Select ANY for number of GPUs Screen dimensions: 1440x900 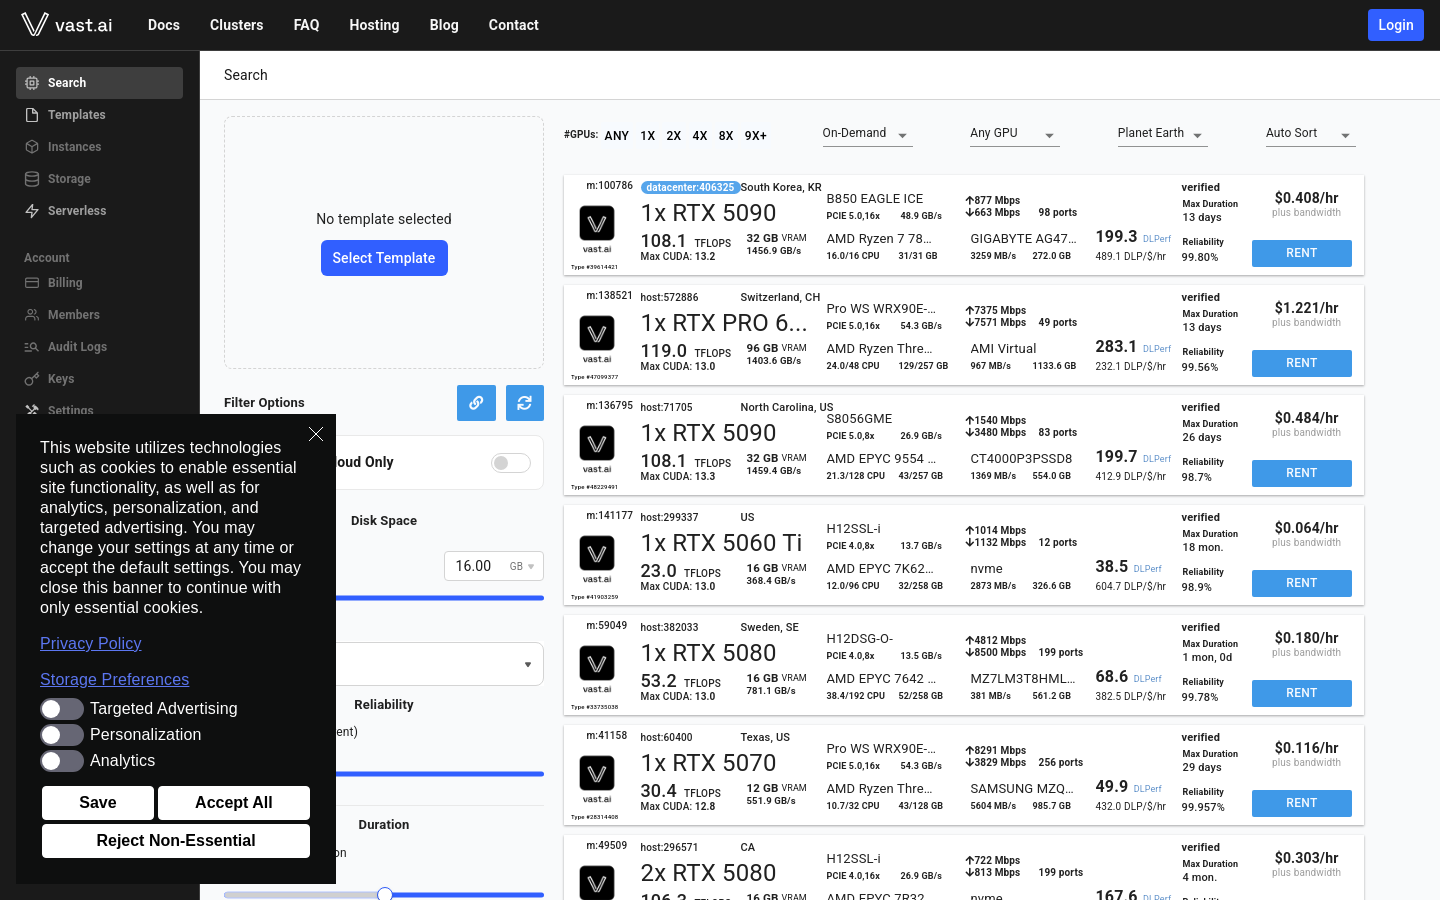point(617,136)
